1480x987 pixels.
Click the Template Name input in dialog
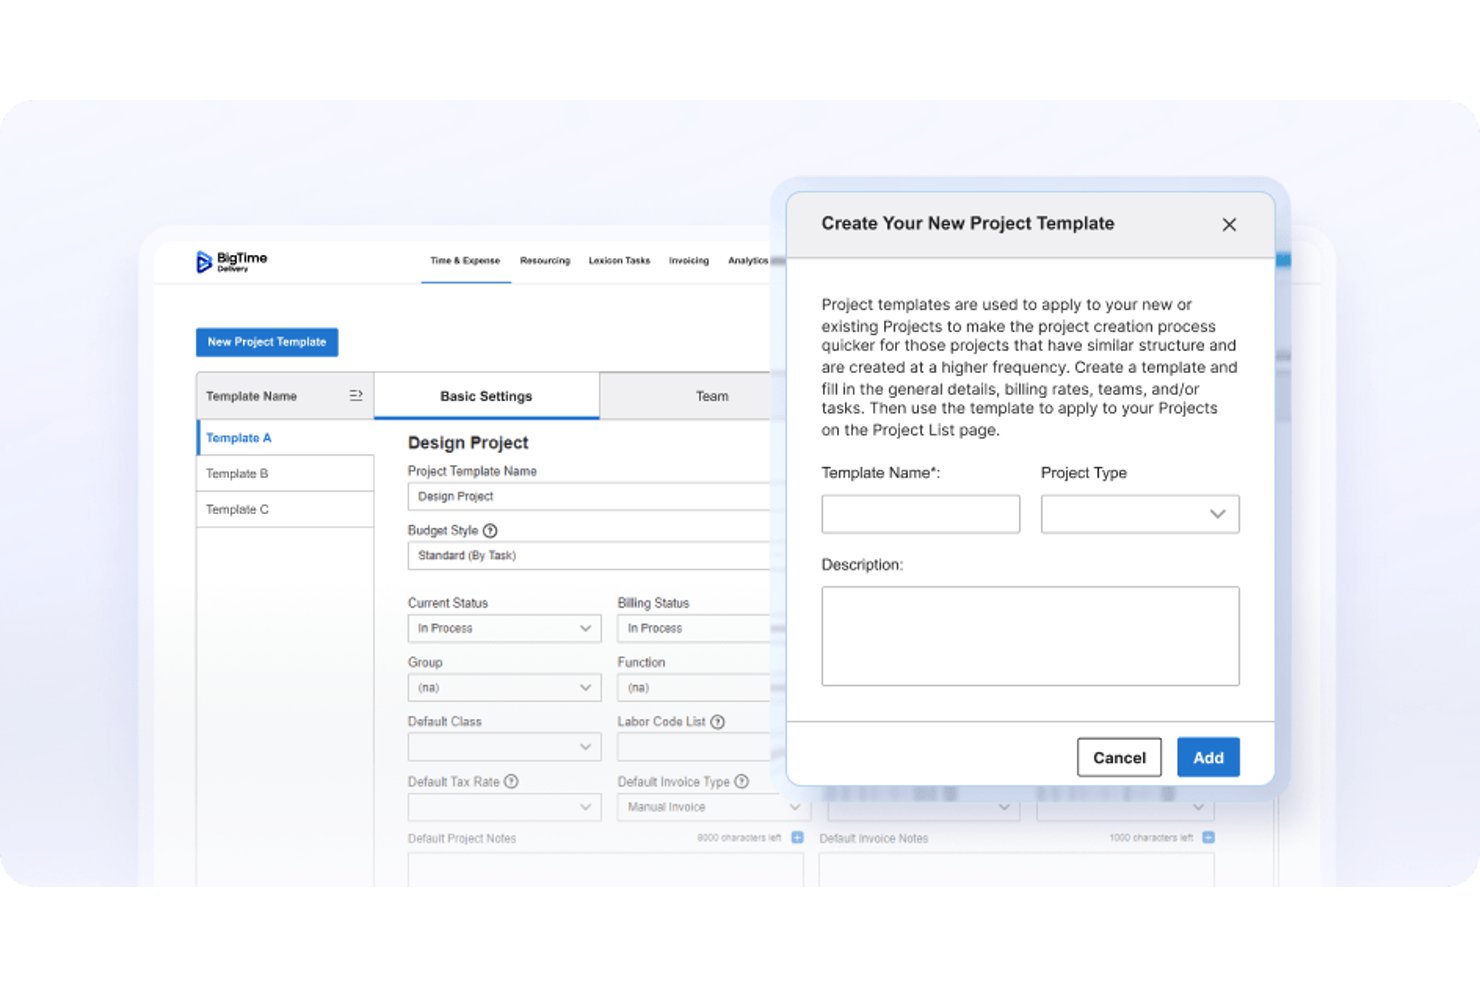coord(921,514)
